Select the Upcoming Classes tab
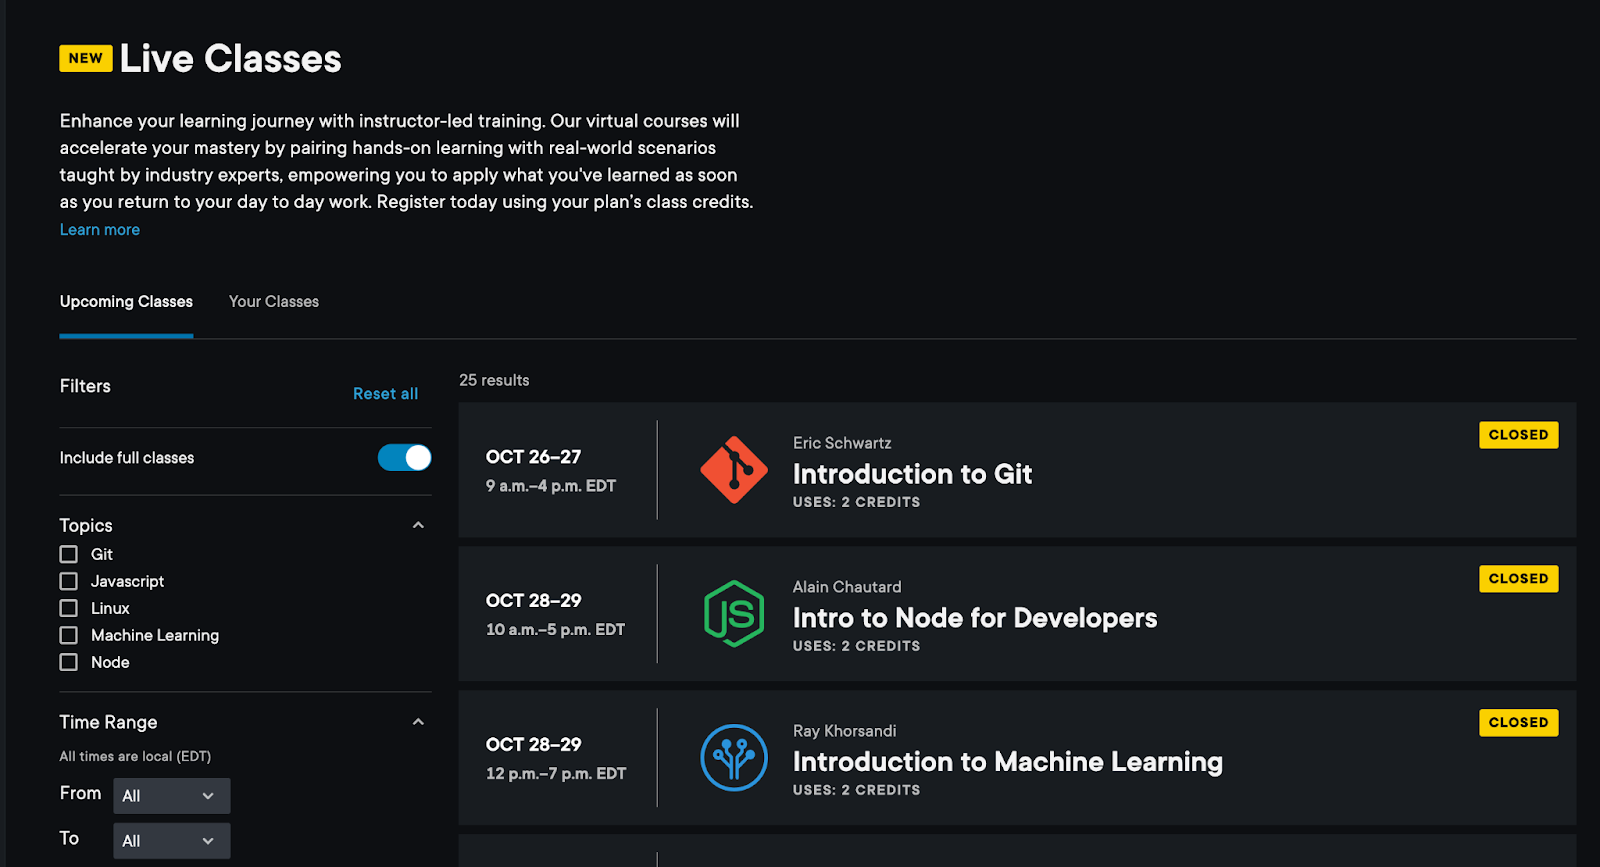The image size is (1600, 867). pos(126,302)
